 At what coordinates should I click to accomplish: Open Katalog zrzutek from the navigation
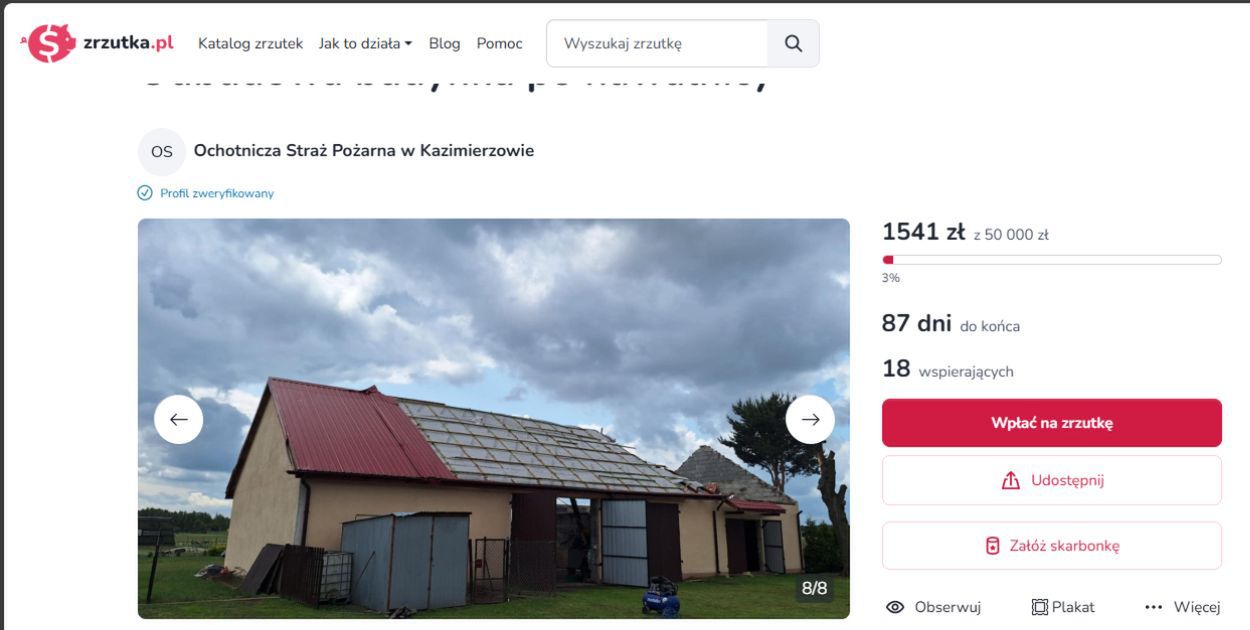point(249,43)
